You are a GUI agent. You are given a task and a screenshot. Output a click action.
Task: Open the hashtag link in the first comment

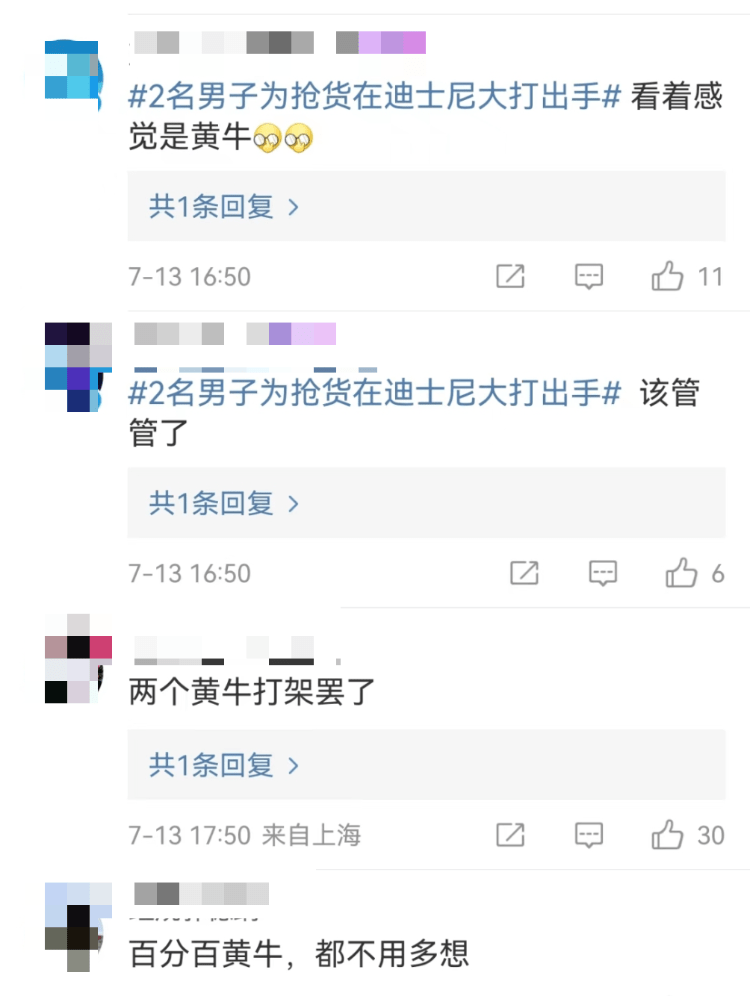tap(375, 96)
